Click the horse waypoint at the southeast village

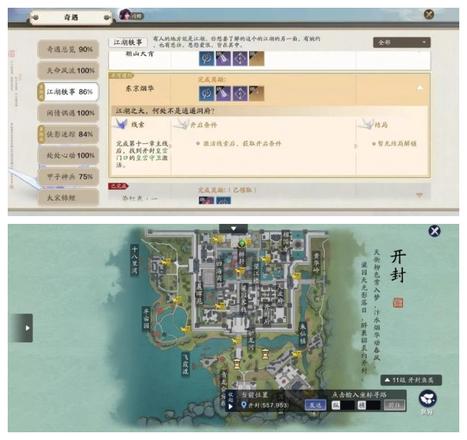tap(296, 354)
